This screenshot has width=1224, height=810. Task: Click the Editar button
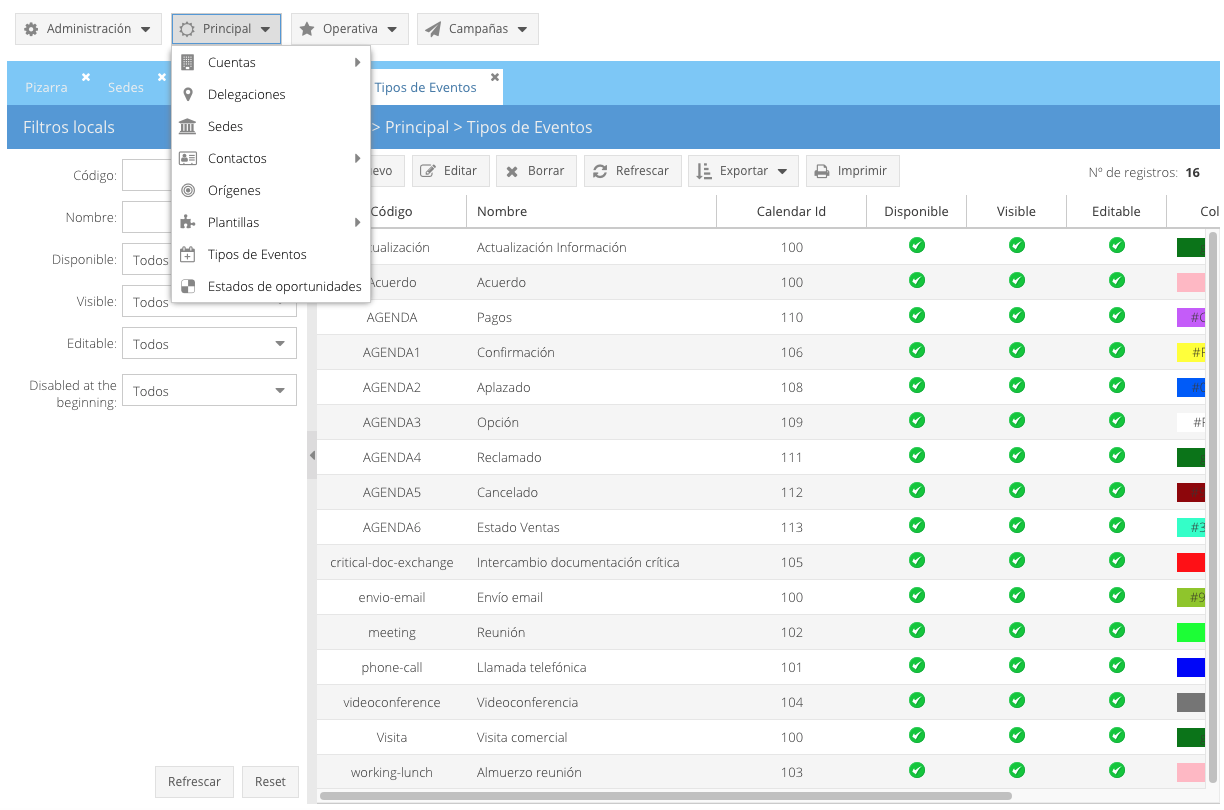point(451,171)
